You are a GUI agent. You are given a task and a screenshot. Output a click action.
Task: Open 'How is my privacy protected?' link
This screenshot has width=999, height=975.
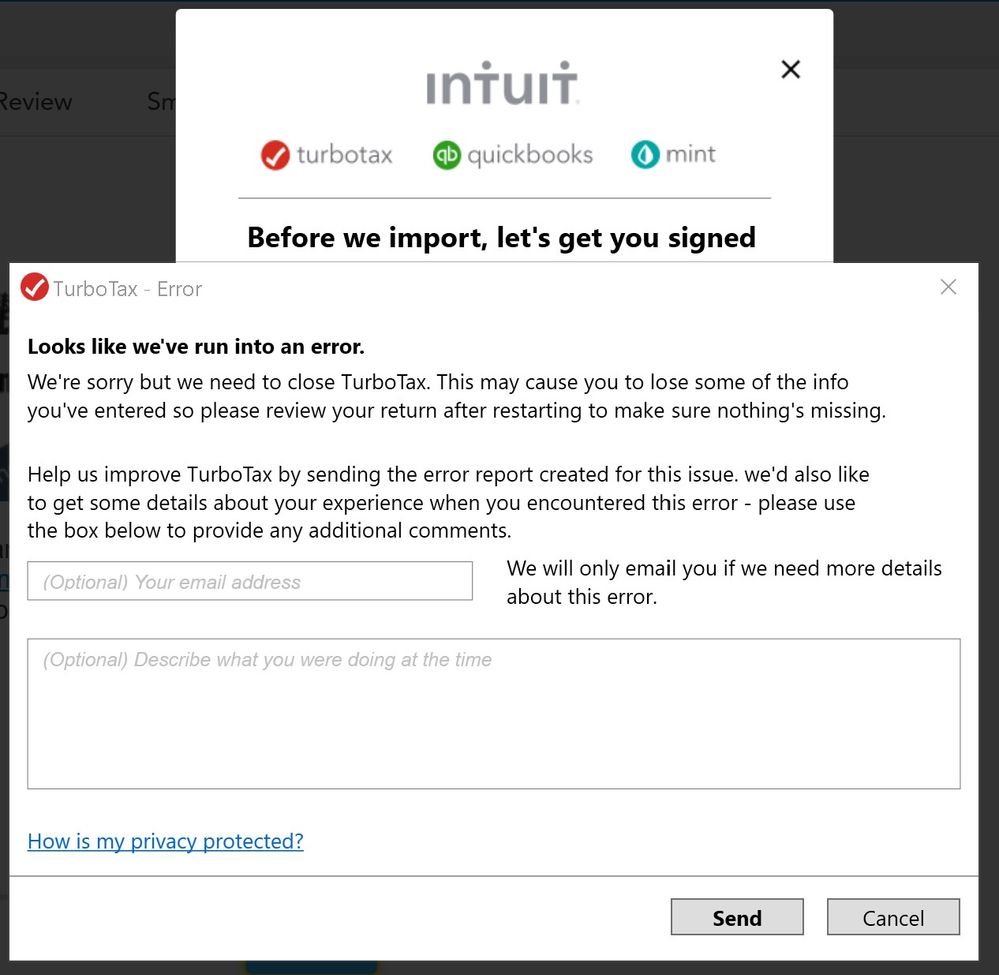click(165, 841)
